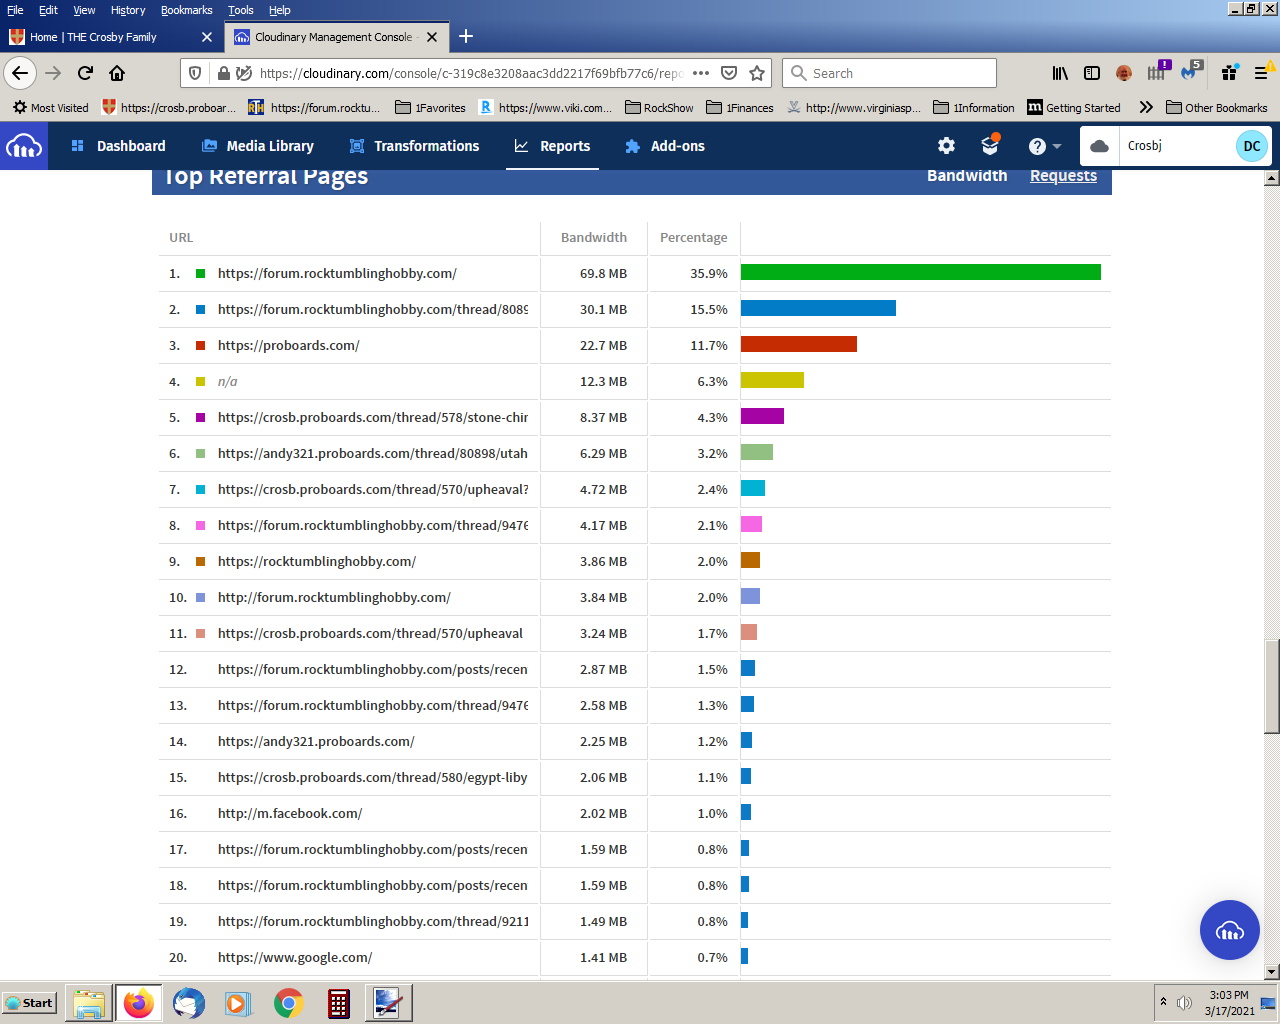1280x1024 pixels.
Task: Open page actions three-dot menu
Action: (x=701, y=73)
